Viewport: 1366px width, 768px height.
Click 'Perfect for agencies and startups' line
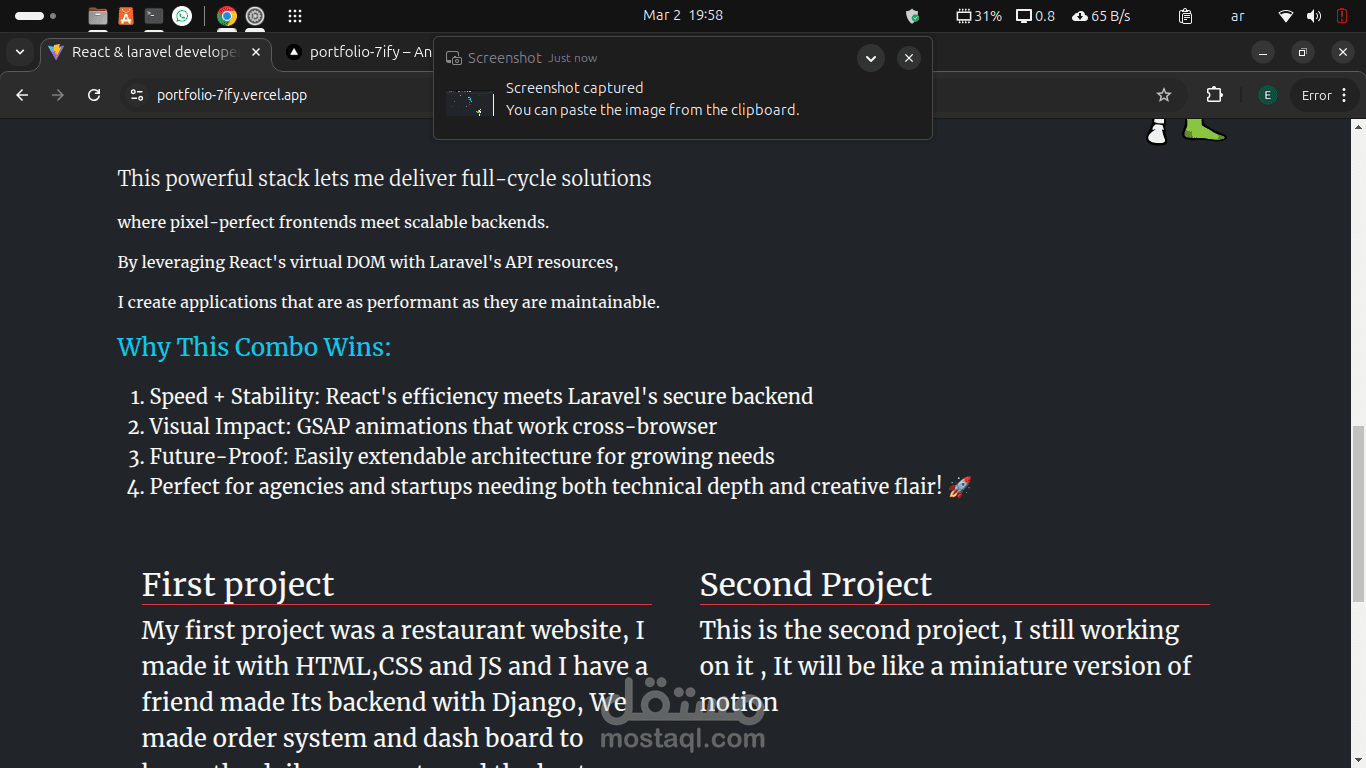point(560,486)
